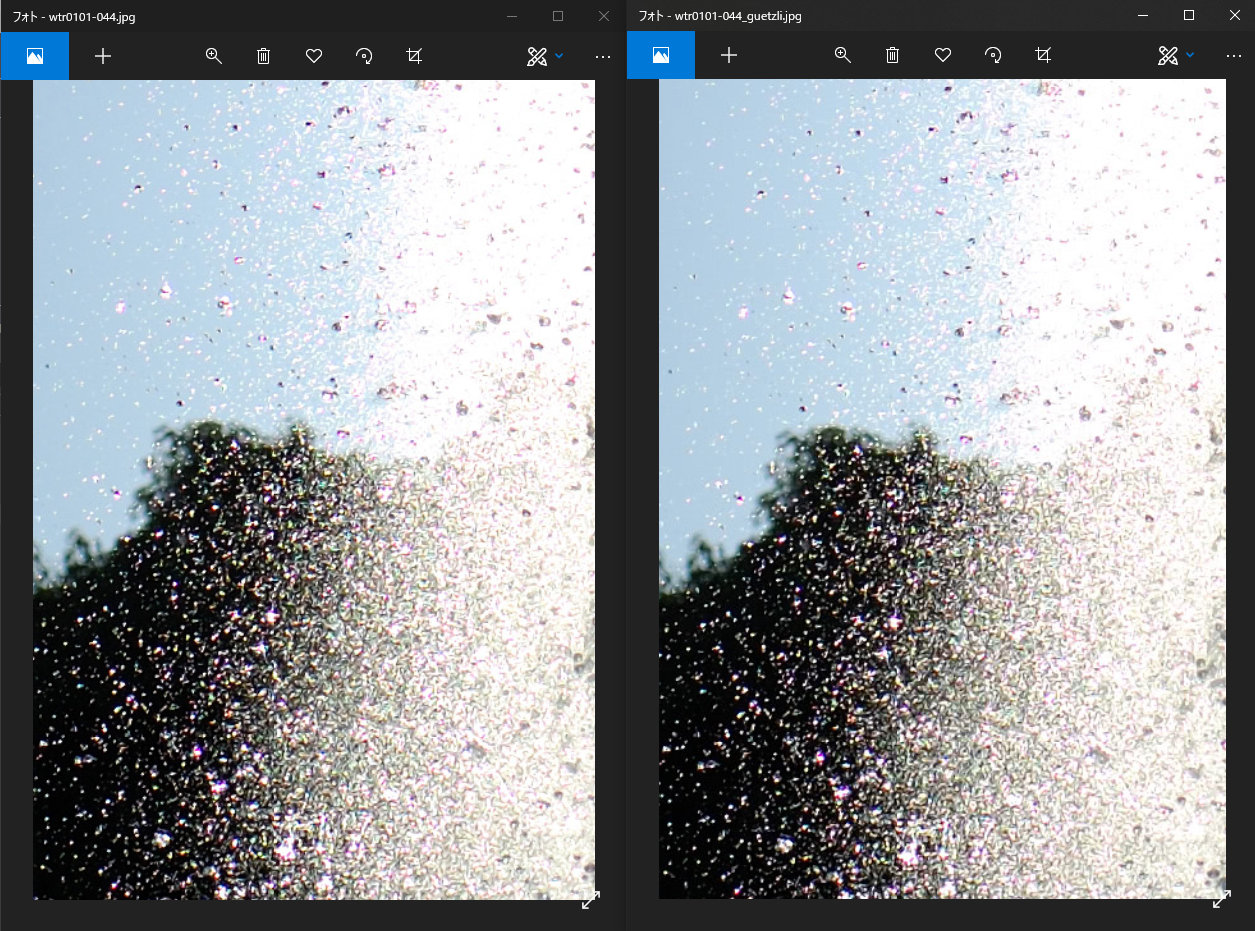Crop the right guetzli photo
This screenshot has height=931, width=1255.
pyautogui.click(x=1043, y=56)
